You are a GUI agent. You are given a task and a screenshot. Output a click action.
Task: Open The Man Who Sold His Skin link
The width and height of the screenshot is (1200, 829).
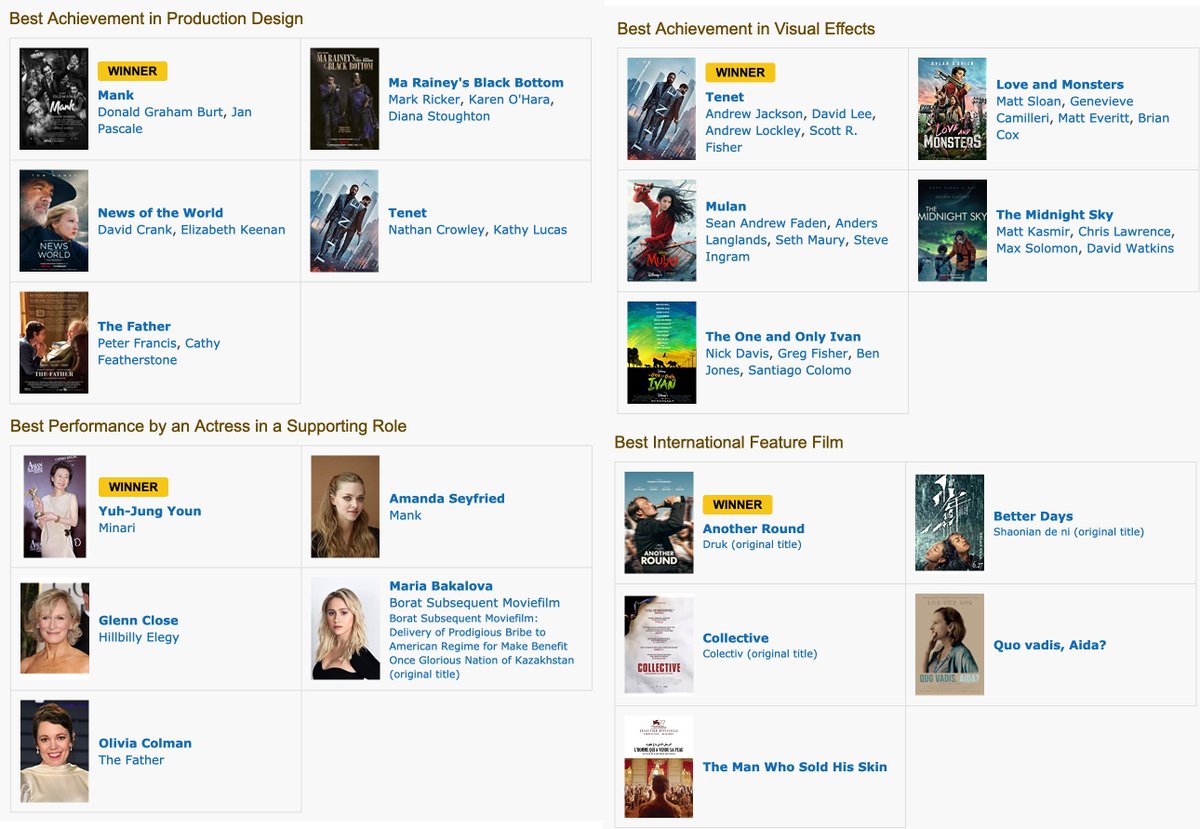(795, 767)
